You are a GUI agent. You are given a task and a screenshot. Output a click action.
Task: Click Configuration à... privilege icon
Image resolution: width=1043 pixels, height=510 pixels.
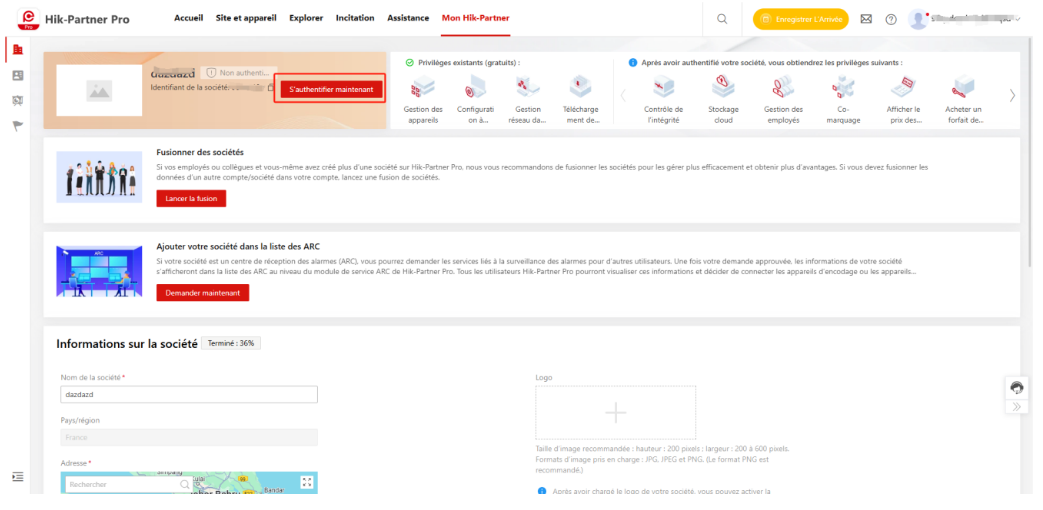475,86
